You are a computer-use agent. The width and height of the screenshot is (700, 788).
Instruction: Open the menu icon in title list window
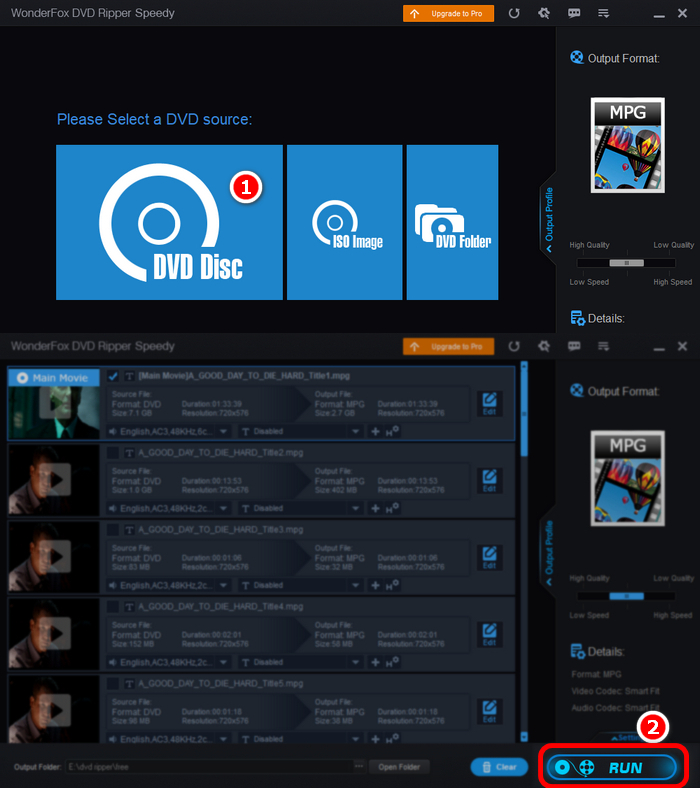[604, 346]
